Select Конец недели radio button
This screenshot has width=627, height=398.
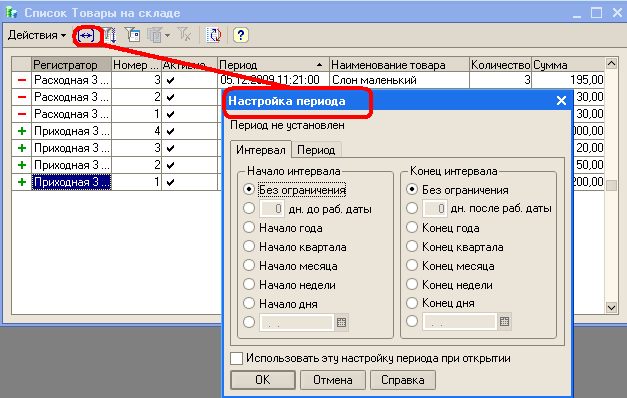[x=412, y=284]
